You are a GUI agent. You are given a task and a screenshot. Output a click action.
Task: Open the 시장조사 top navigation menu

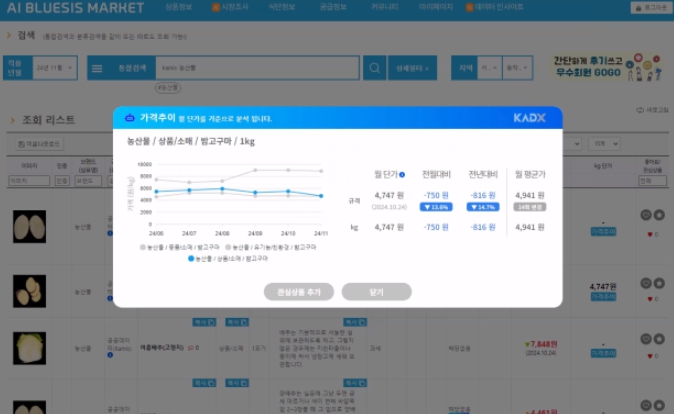coord(229,8)
